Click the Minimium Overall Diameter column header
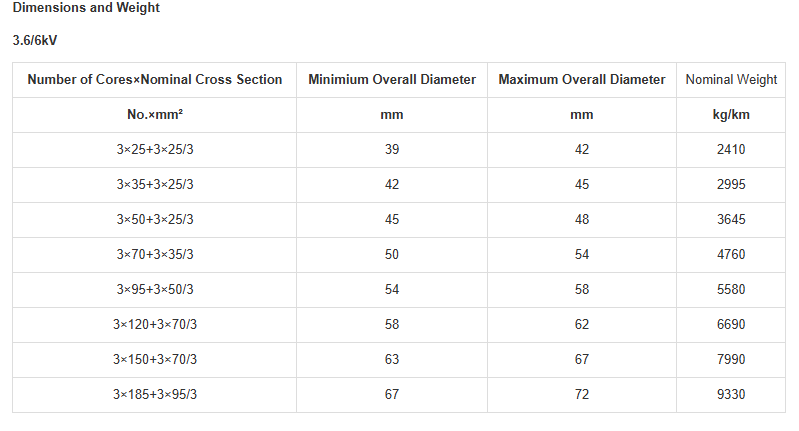The height and width of the screenshot is (431, 799). click(392, 79)
